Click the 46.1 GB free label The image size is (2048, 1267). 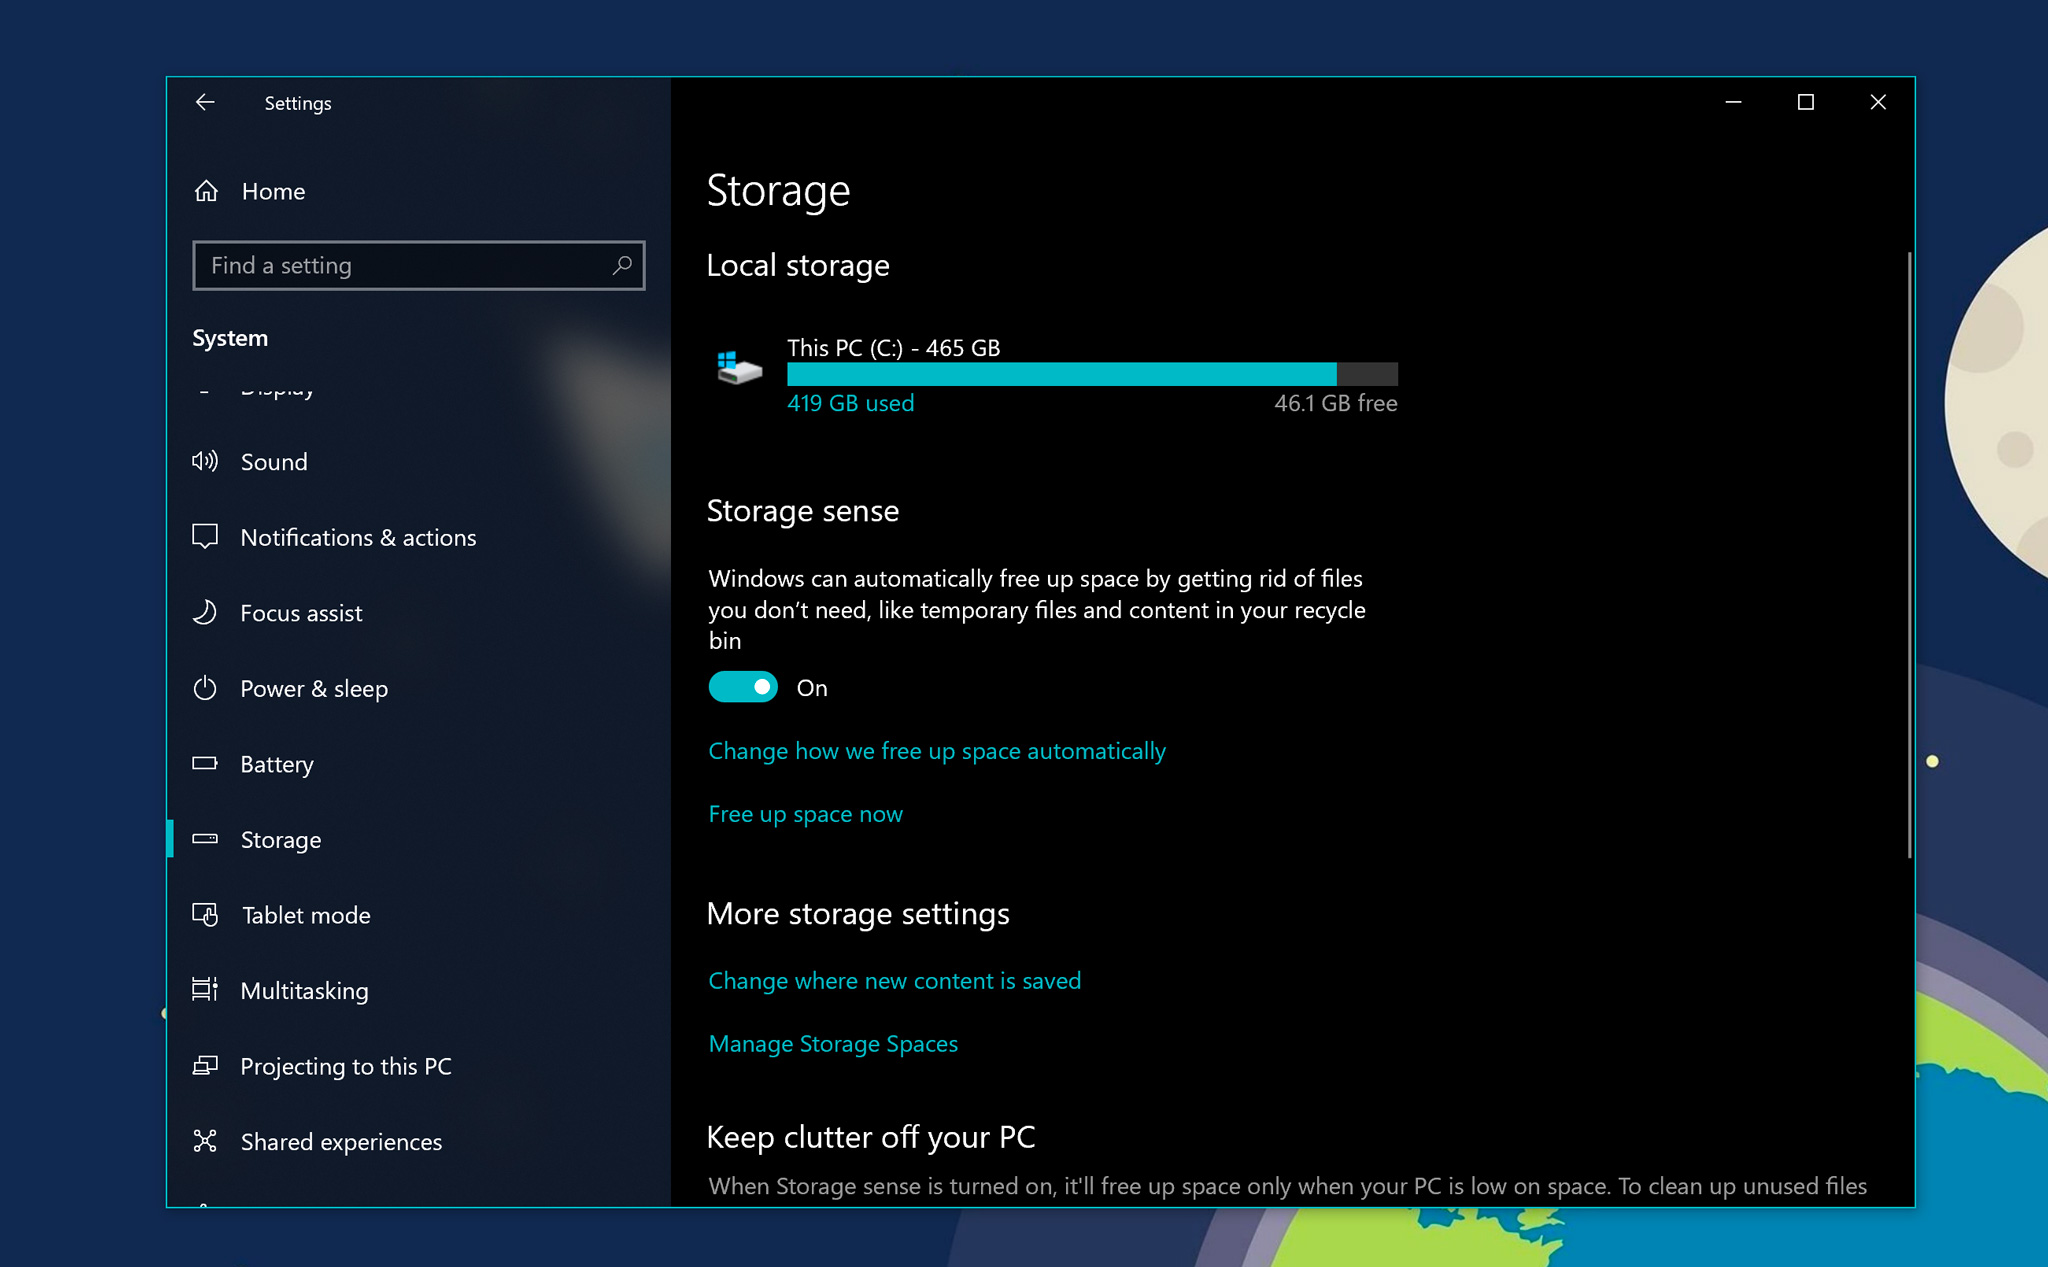(x=1335, y=403)
